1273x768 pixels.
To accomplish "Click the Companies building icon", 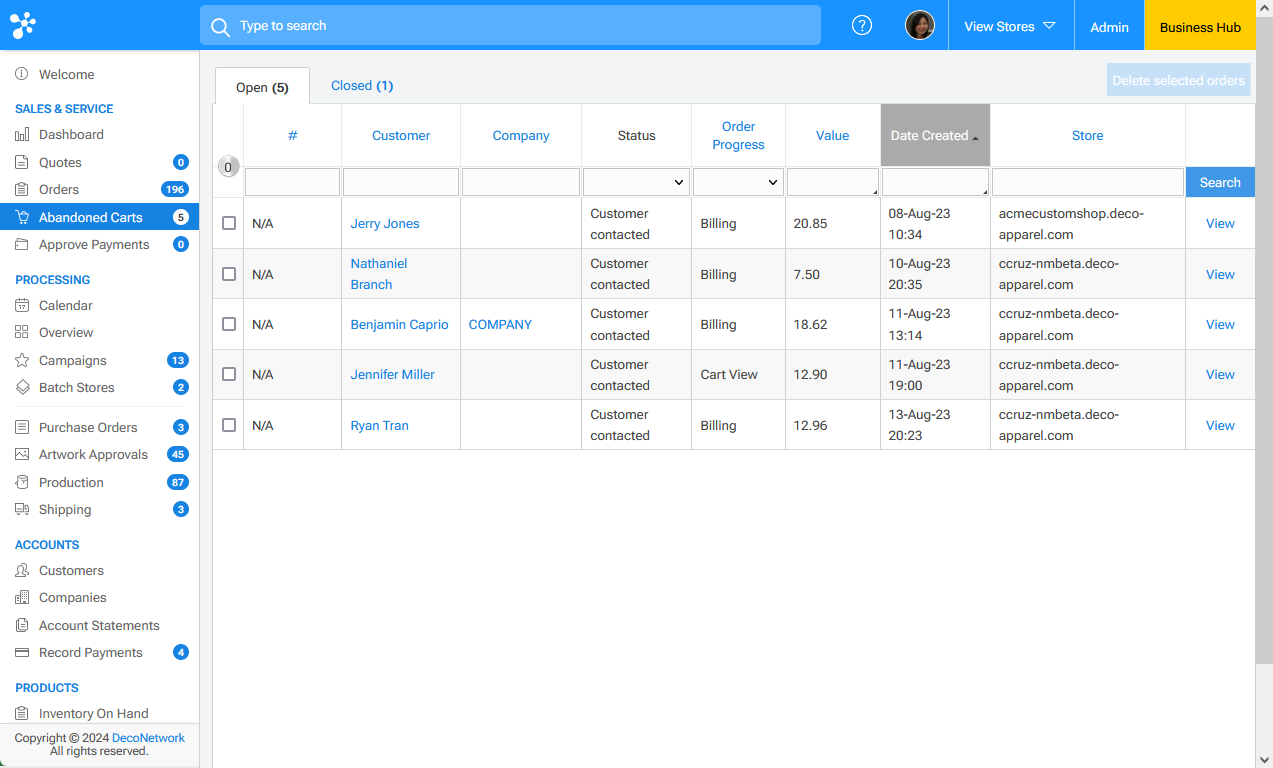I will pyautogui.click(x=22, y=598).
